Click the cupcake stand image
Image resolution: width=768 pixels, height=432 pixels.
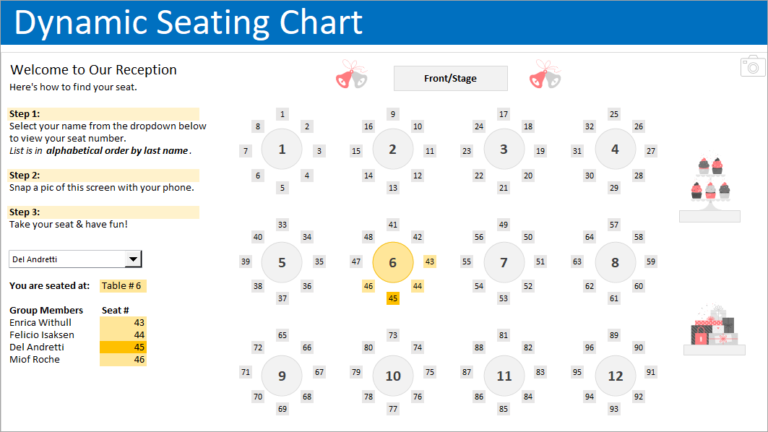tap(710, 187)
